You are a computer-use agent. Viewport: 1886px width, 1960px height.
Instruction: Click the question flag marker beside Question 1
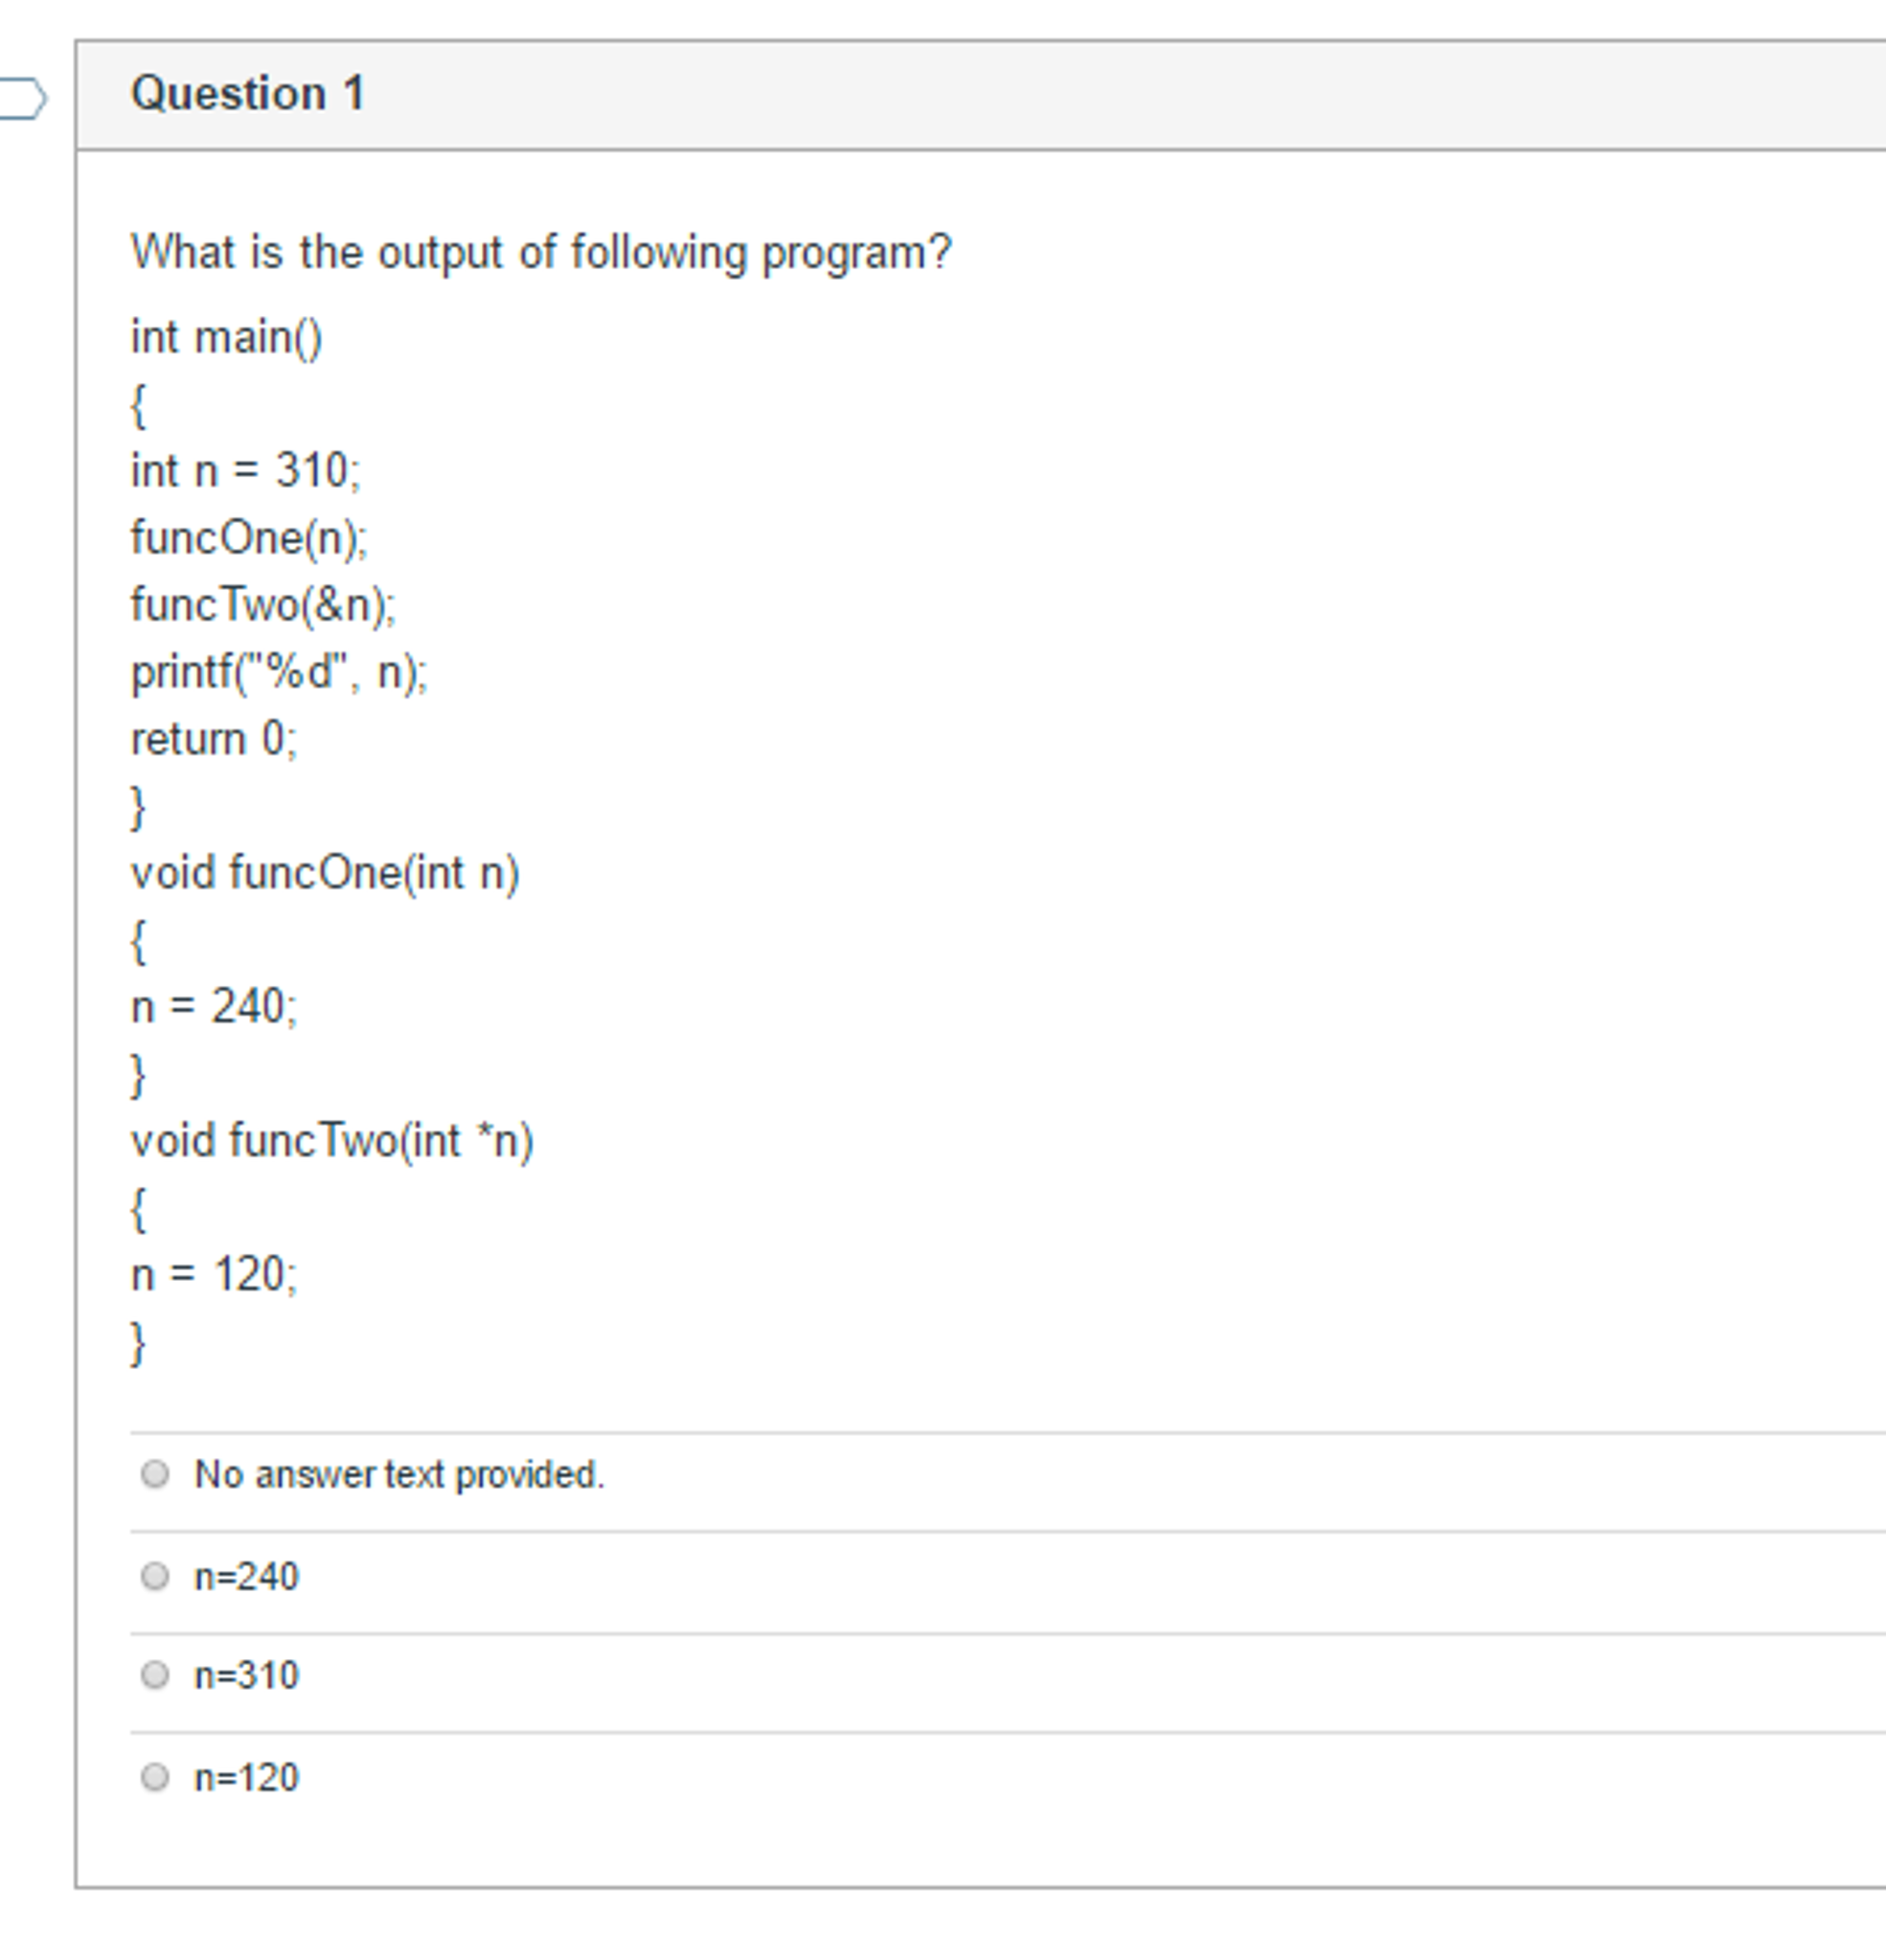point(20,97)
